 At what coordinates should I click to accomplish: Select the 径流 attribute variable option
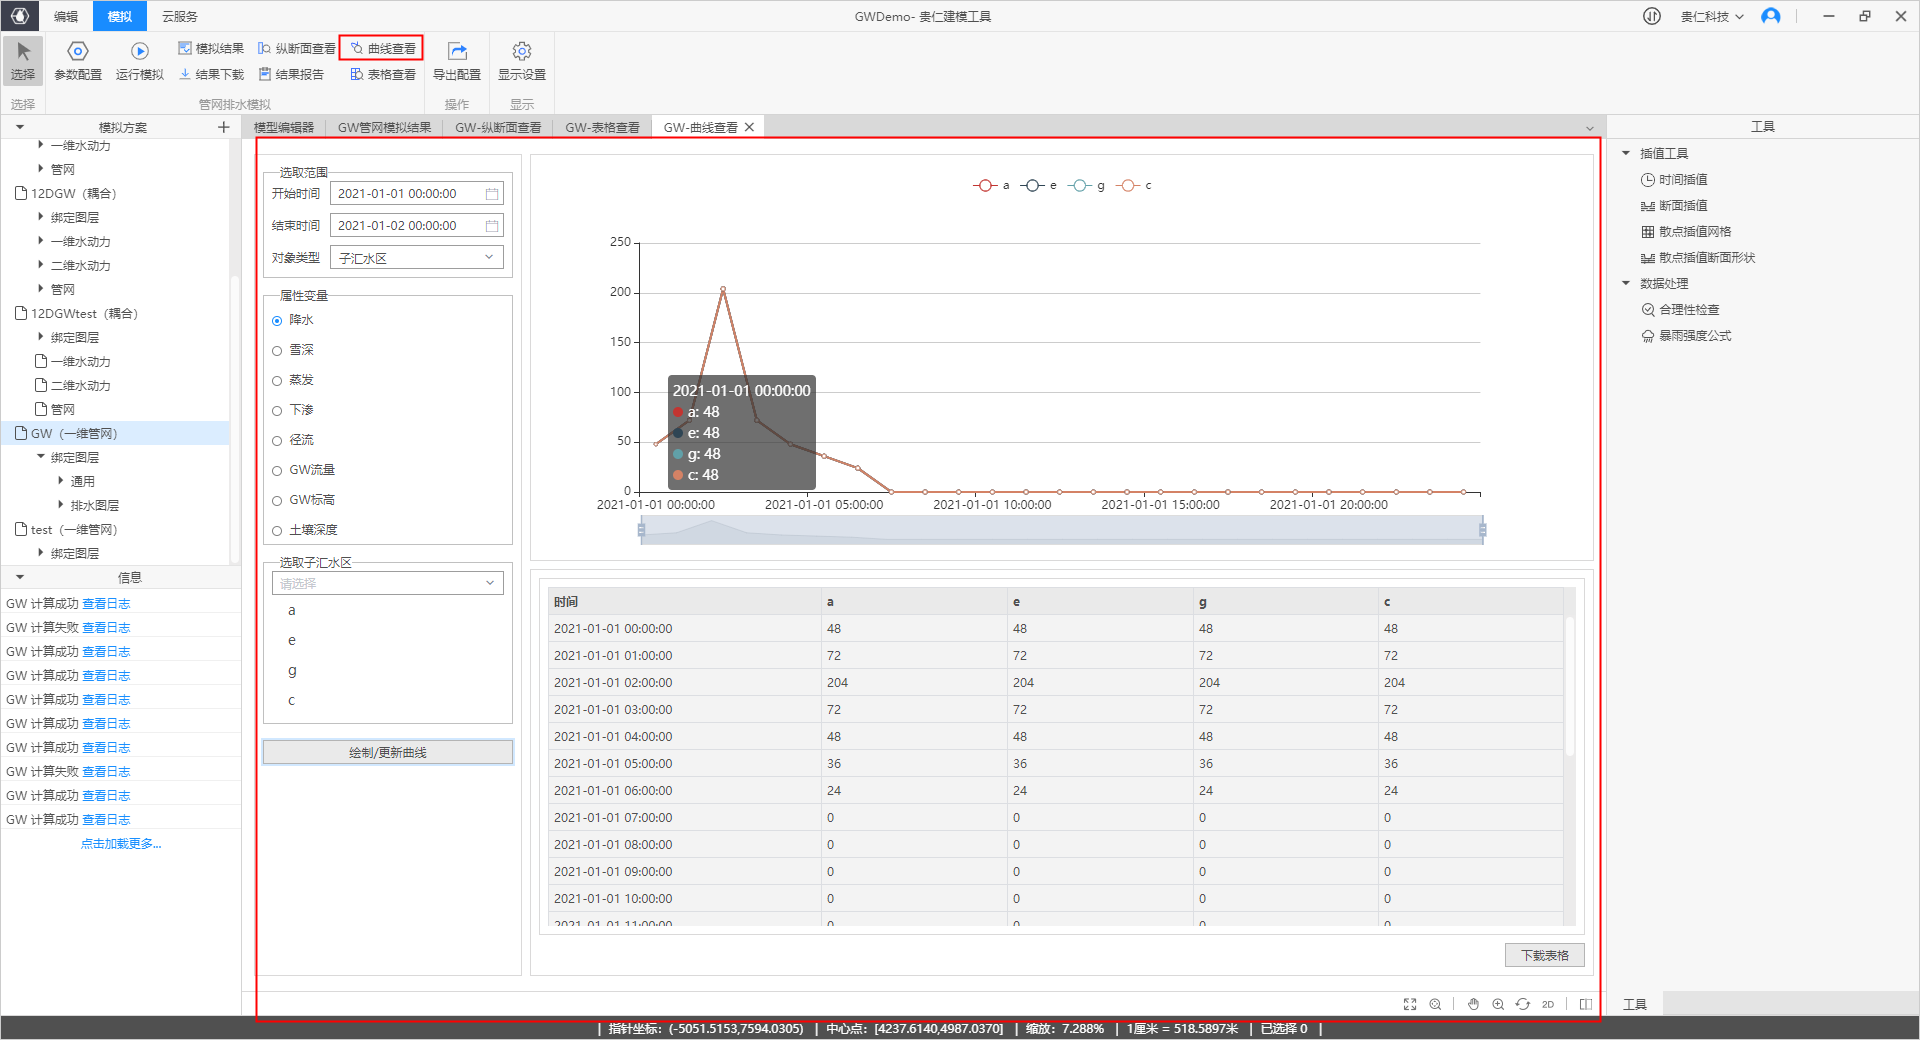[x=278, y=441]
